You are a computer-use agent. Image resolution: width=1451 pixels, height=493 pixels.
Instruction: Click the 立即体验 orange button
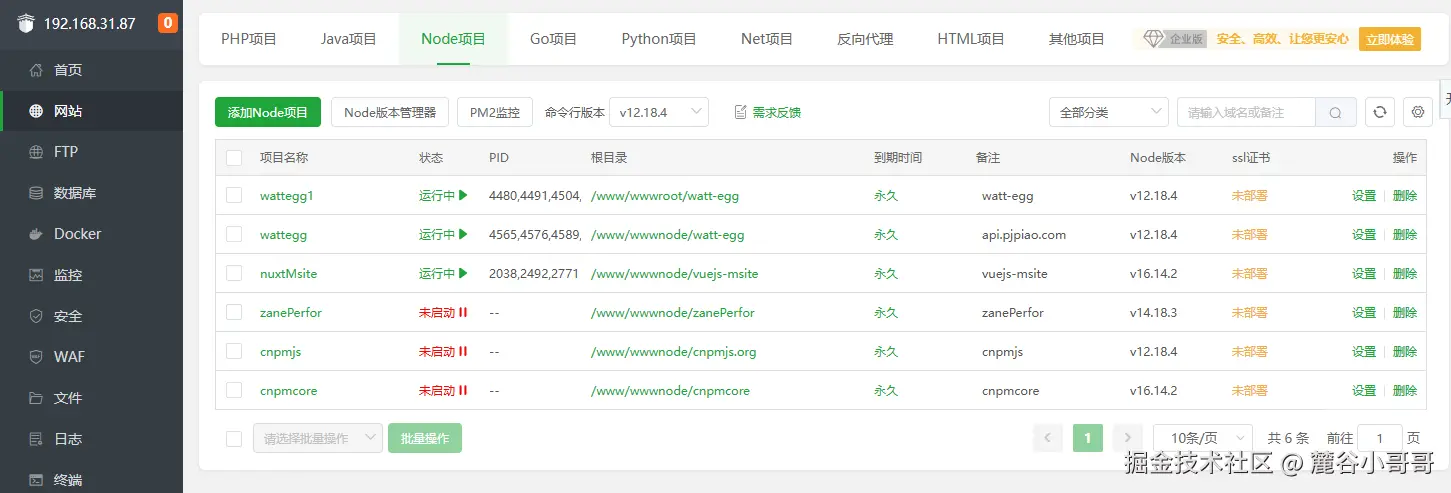coord(1390,39)
